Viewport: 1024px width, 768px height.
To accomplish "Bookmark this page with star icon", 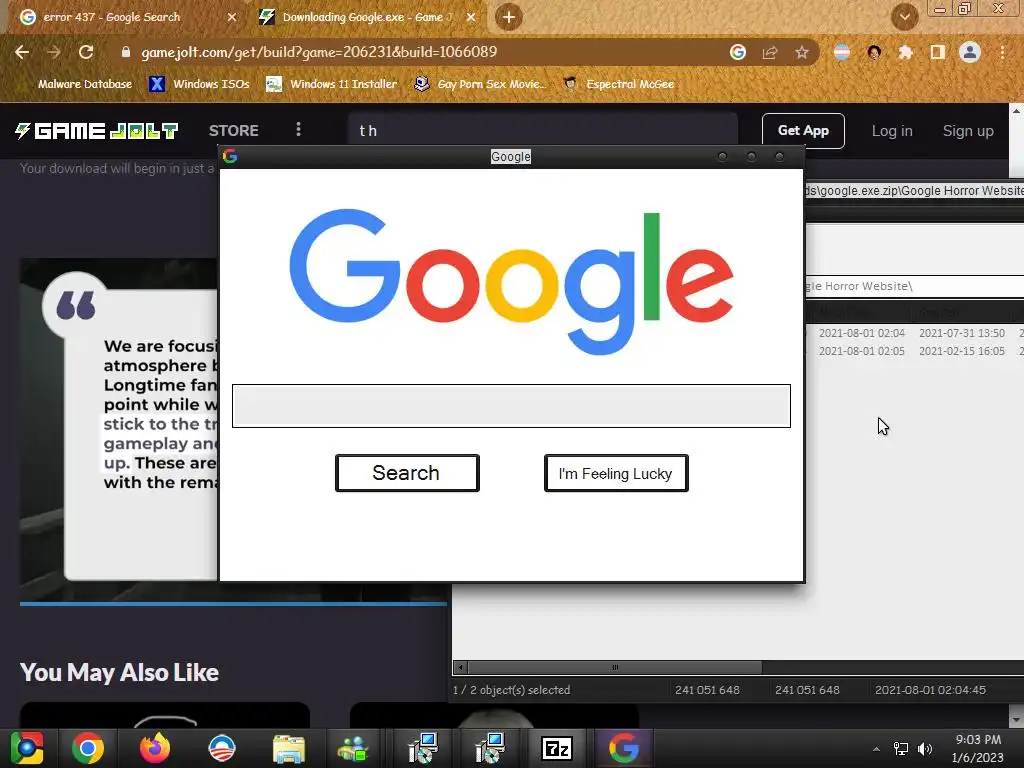I will 802,52.
